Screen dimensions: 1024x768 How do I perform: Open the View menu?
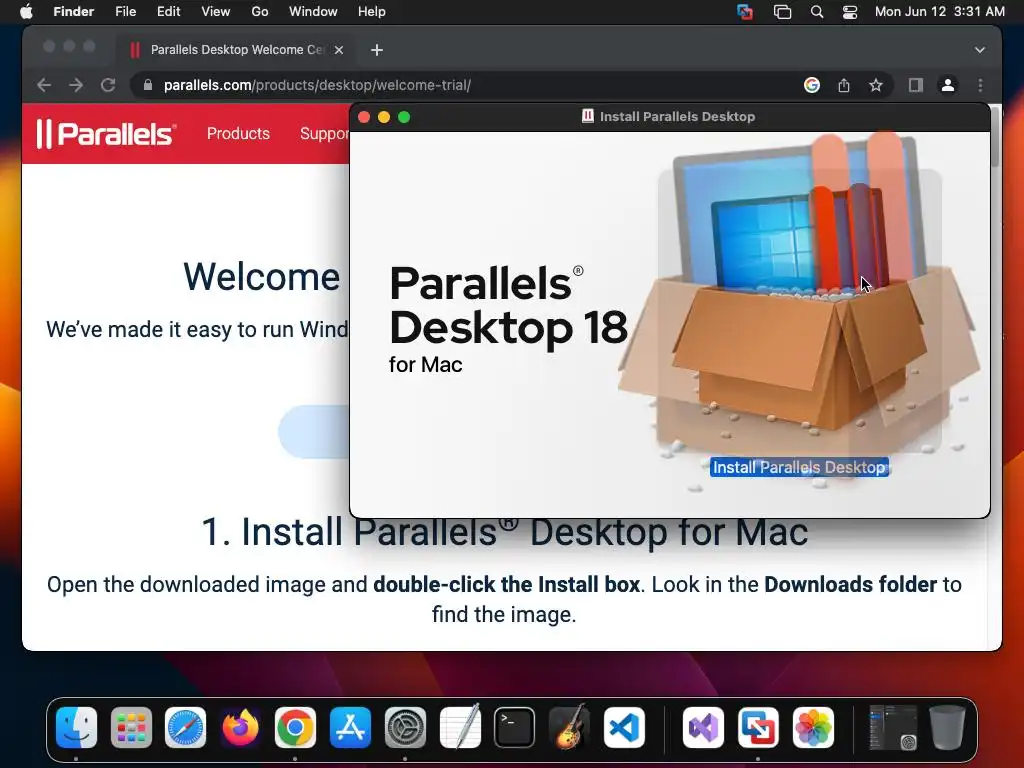tap(216, 12)
